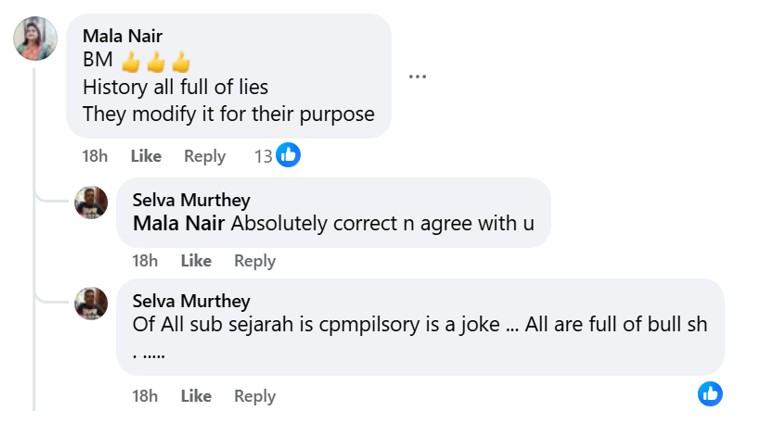Reply to the 'sejarah is cpmpilsory' comment
Image resolution: width=762 pixels, height=424 pixels.
click(x=255, y=396)
